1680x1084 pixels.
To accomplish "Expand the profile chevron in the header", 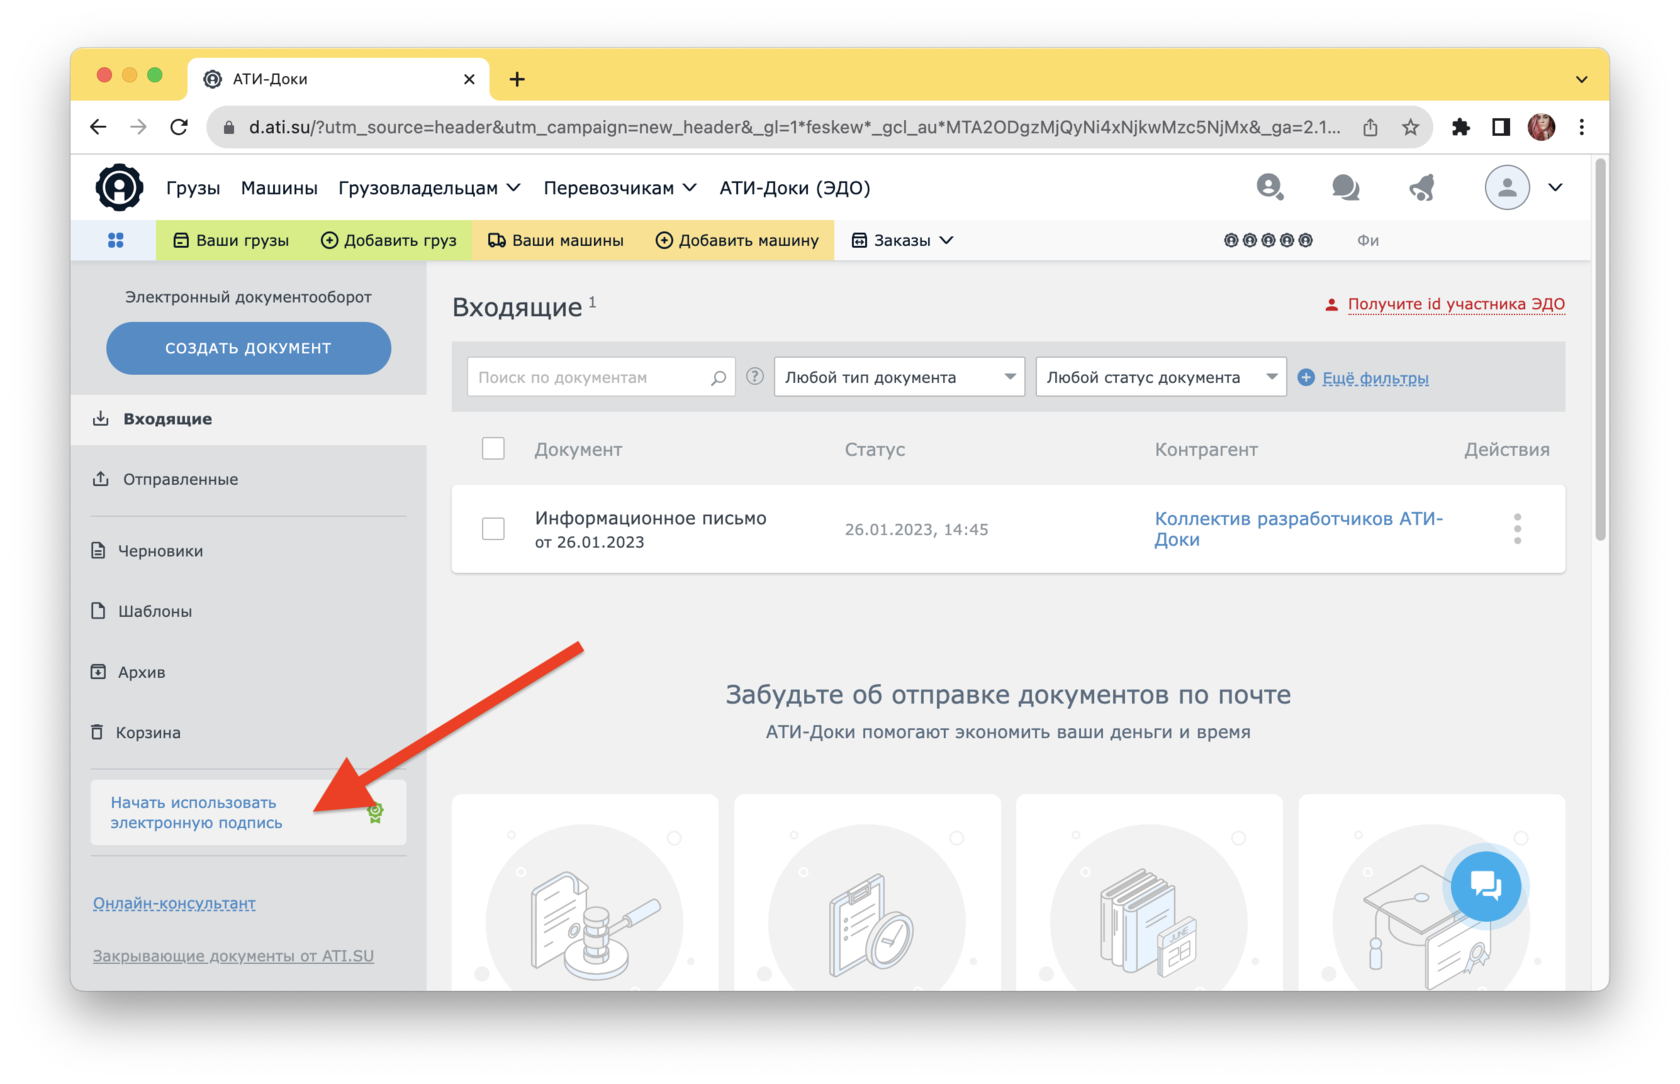I will (x=1555, y=187).
